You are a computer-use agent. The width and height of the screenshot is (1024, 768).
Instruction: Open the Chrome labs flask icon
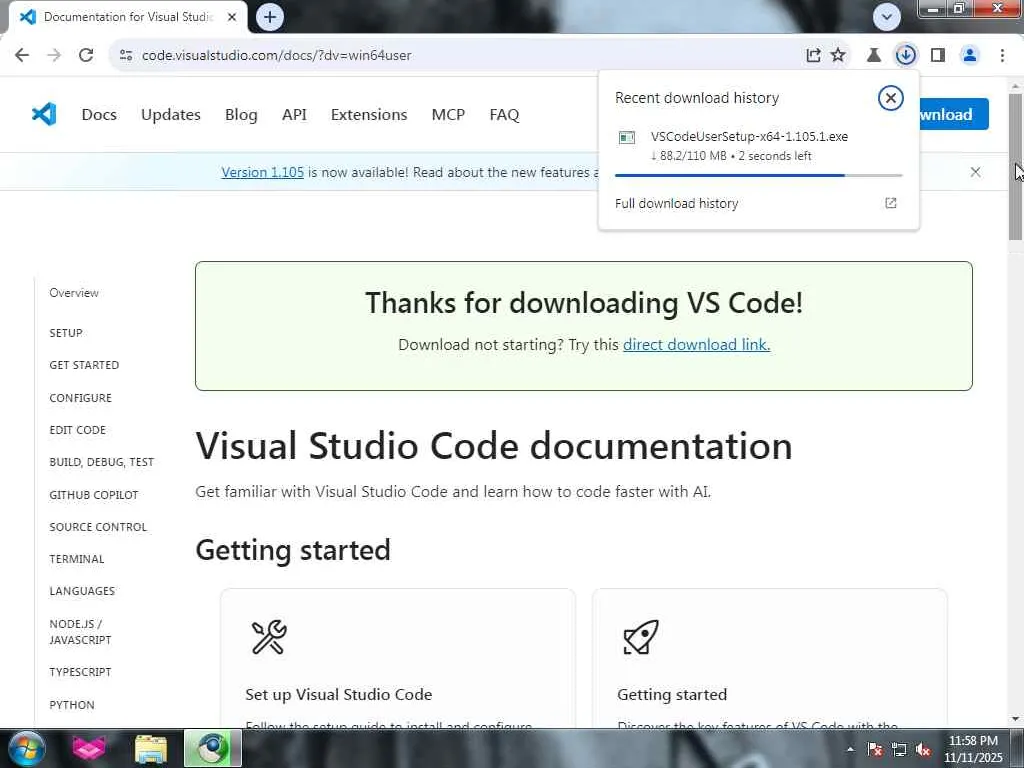tap(874, 56)
